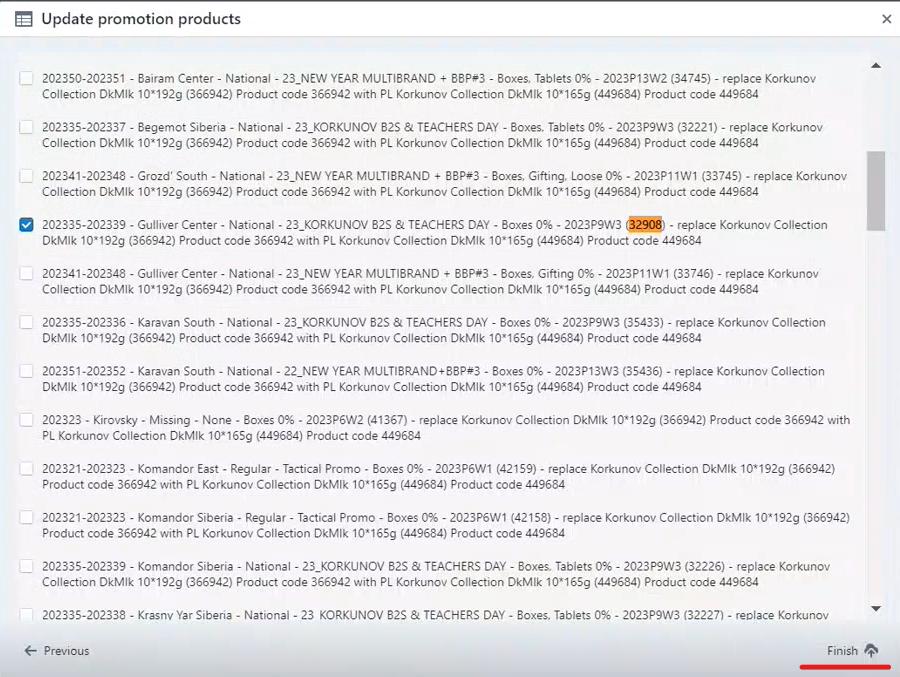The height and width of the screenshot is (677, 900).
Task: Click the Gulliver Center 202341-202348 row text
Action: click(x=430, y=281)
